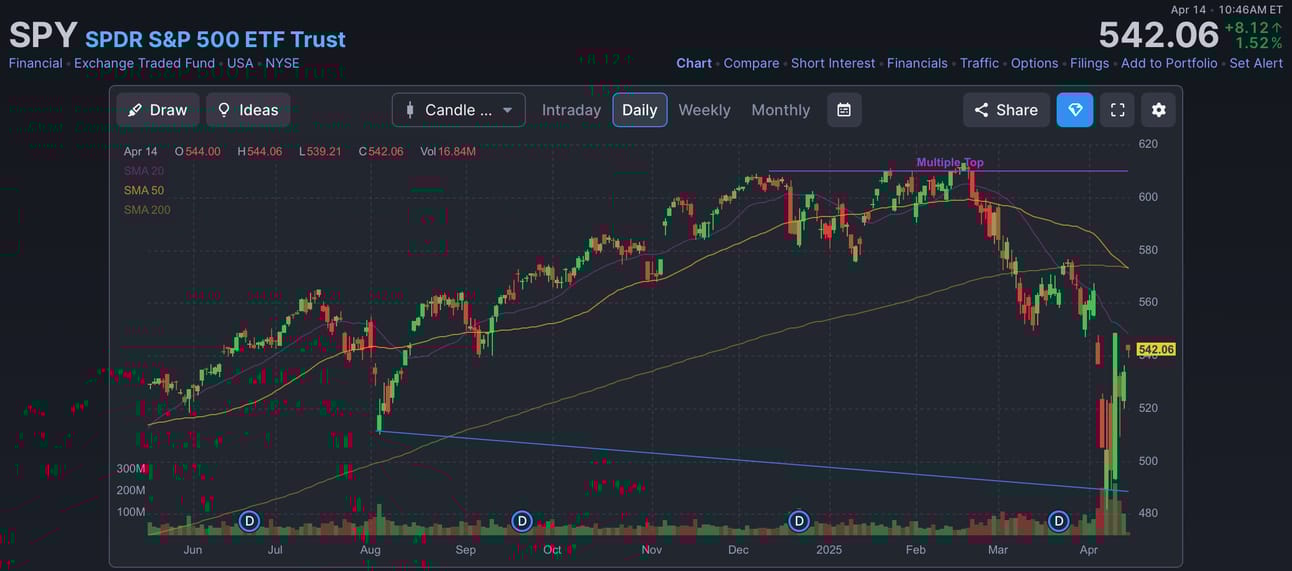The height and width of the screenshot is (571, 1292).
Task: Click Add to Portfolio
Action: tap(1169, 63)
